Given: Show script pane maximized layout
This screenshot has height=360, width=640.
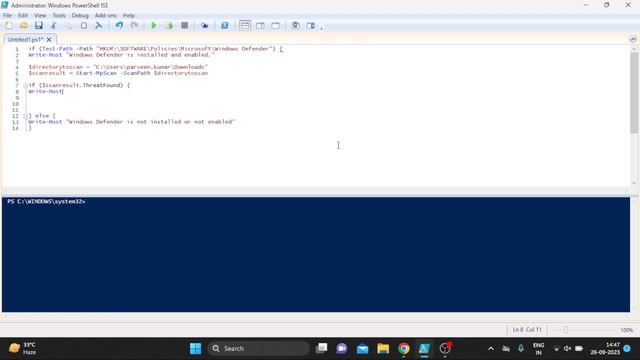Looking at the screenshot, I should coord(276,26).
